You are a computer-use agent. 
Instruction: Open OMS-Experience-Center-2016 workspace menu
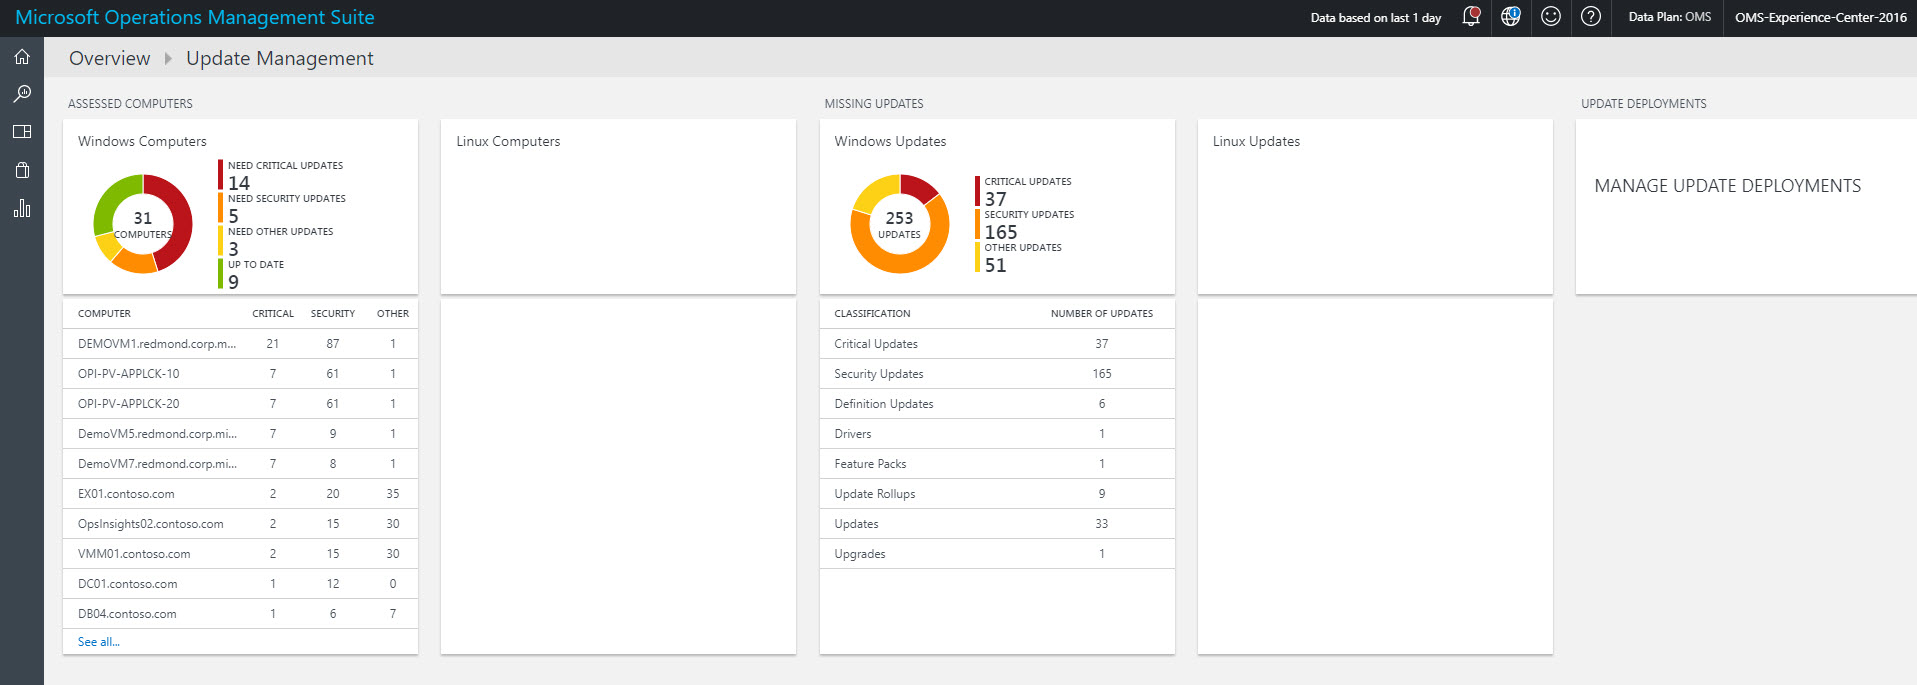1821,17
